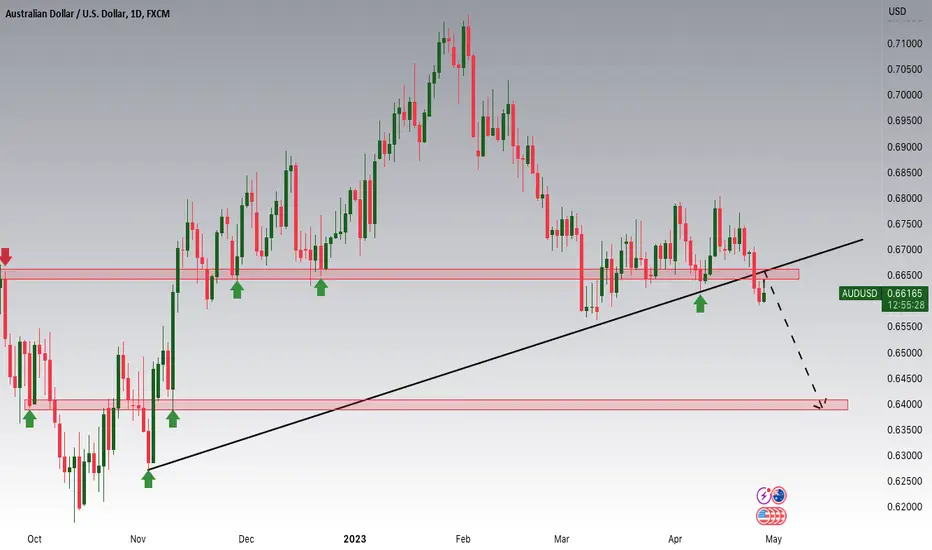Select the upper red resistance zone rectangle

399,274
